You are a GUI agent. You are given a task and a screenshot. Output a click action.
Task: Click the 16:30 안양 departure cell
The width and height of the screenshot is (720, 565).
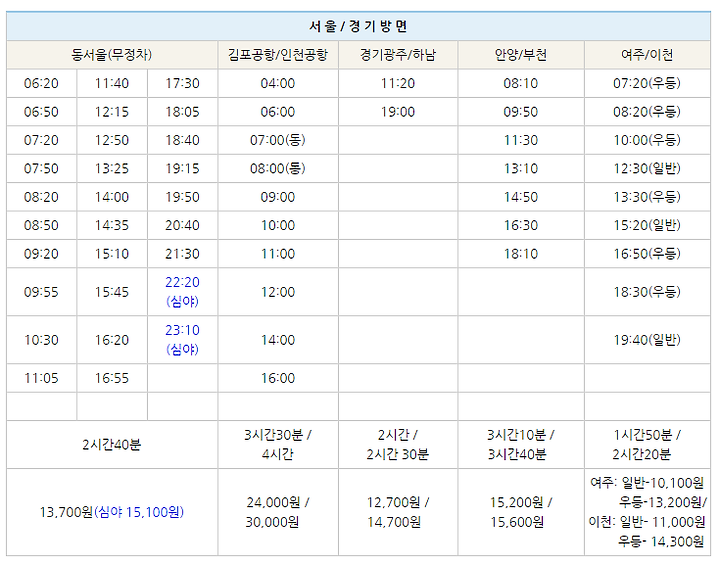[x=521, y=226]
